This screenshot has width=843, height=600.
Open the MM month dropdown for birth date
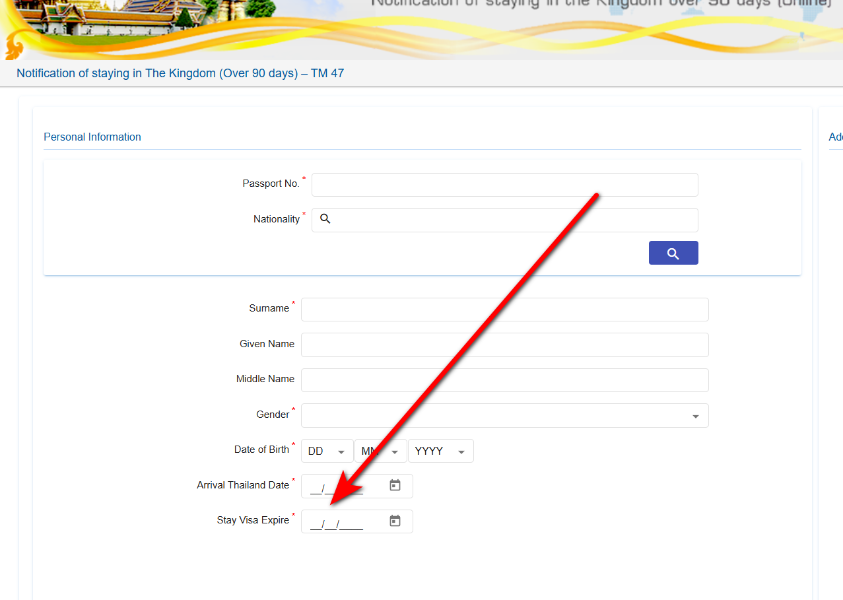pos(381,452)
